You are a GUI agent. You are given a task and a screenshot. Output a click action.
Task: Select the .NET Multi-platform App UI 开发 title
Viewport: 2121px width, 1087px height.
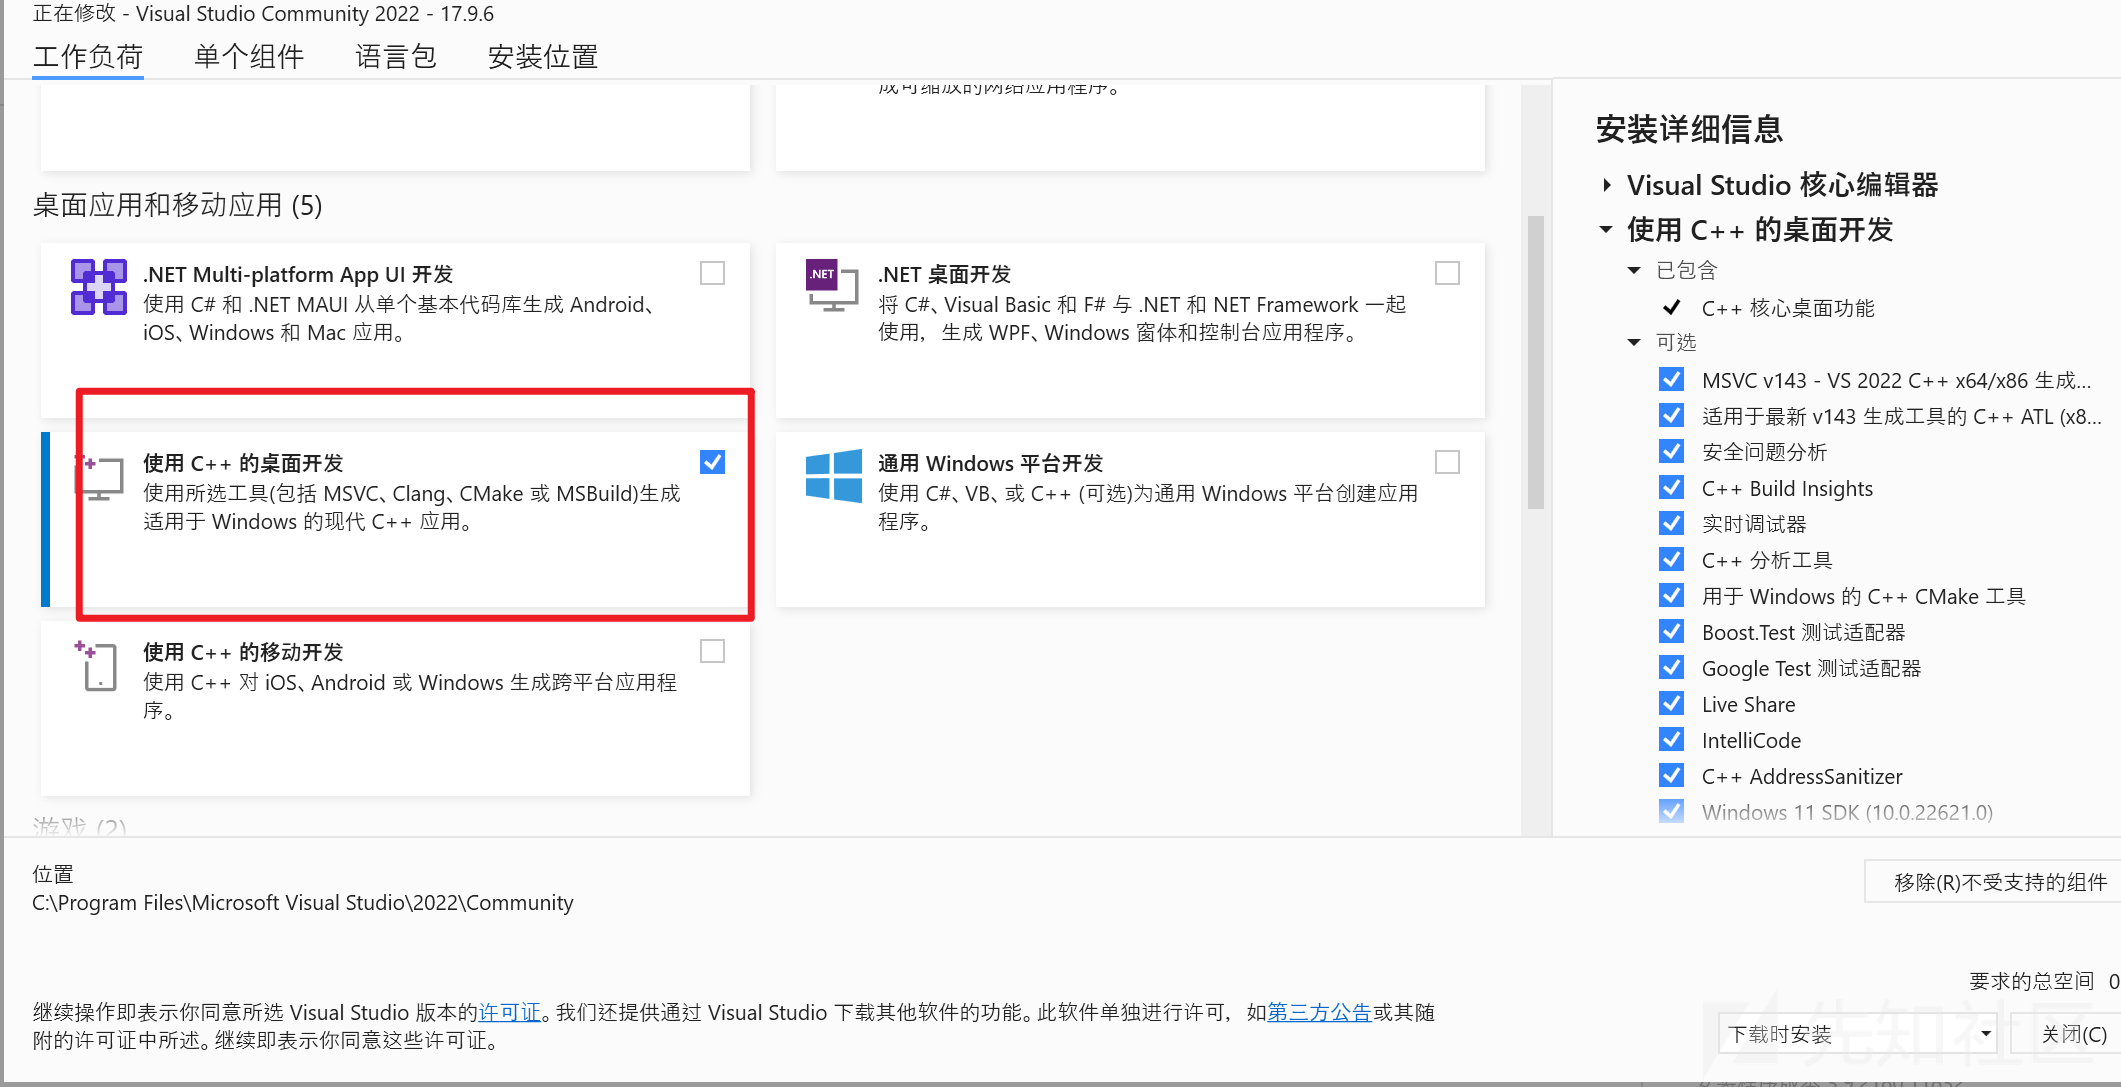(x=298, y=274)
